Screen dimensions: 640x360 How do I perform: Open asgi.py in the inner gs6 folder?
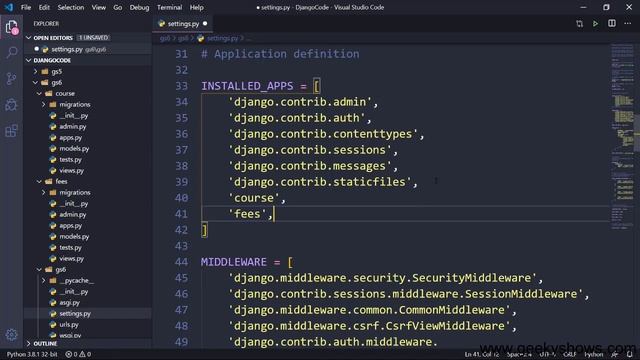[69, 302]
